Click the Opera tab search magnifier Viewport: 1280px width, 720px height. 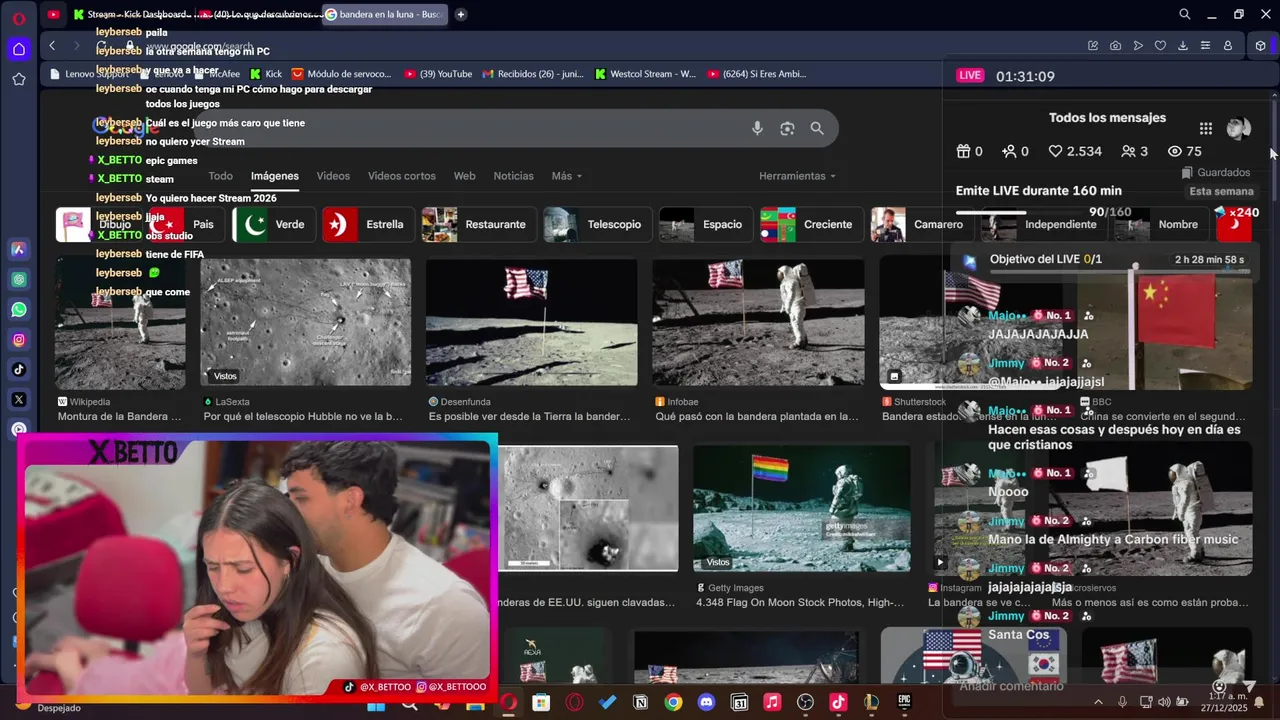pos(1185,14)
